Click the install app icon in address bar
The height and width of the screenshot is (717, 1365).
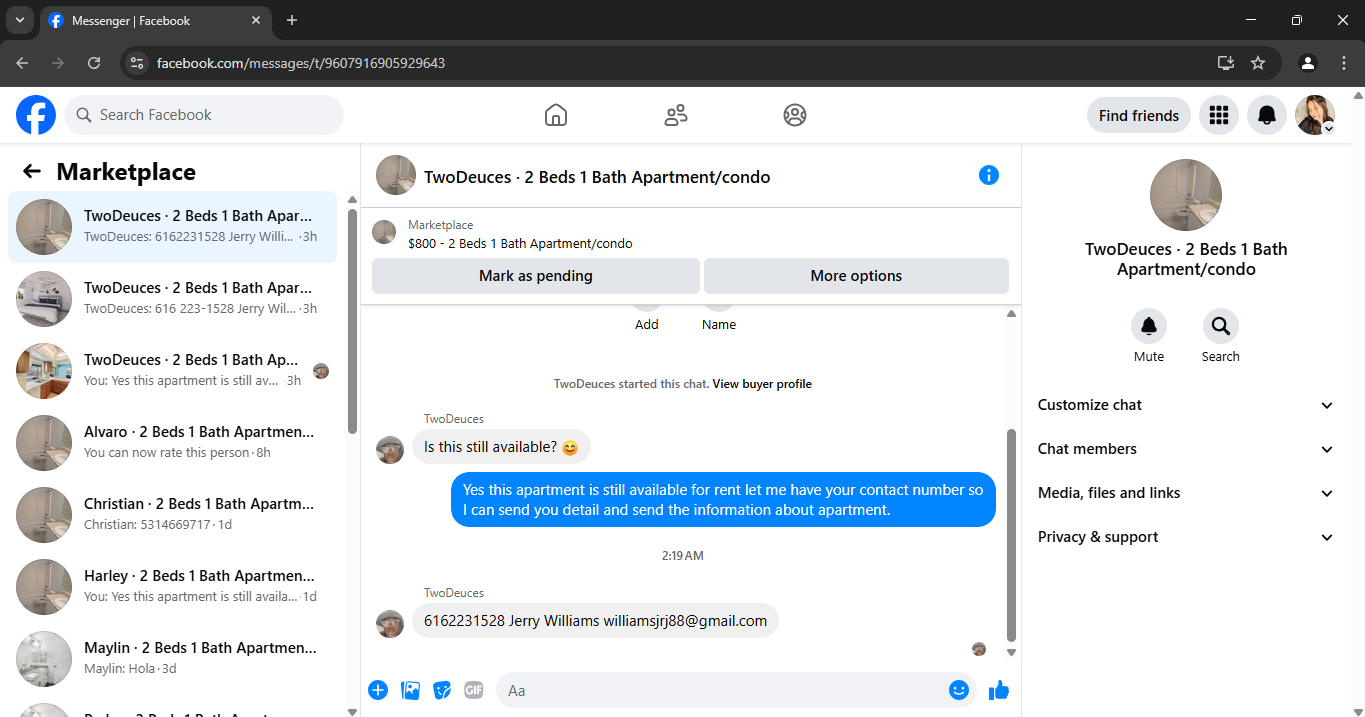point(1226,63)
